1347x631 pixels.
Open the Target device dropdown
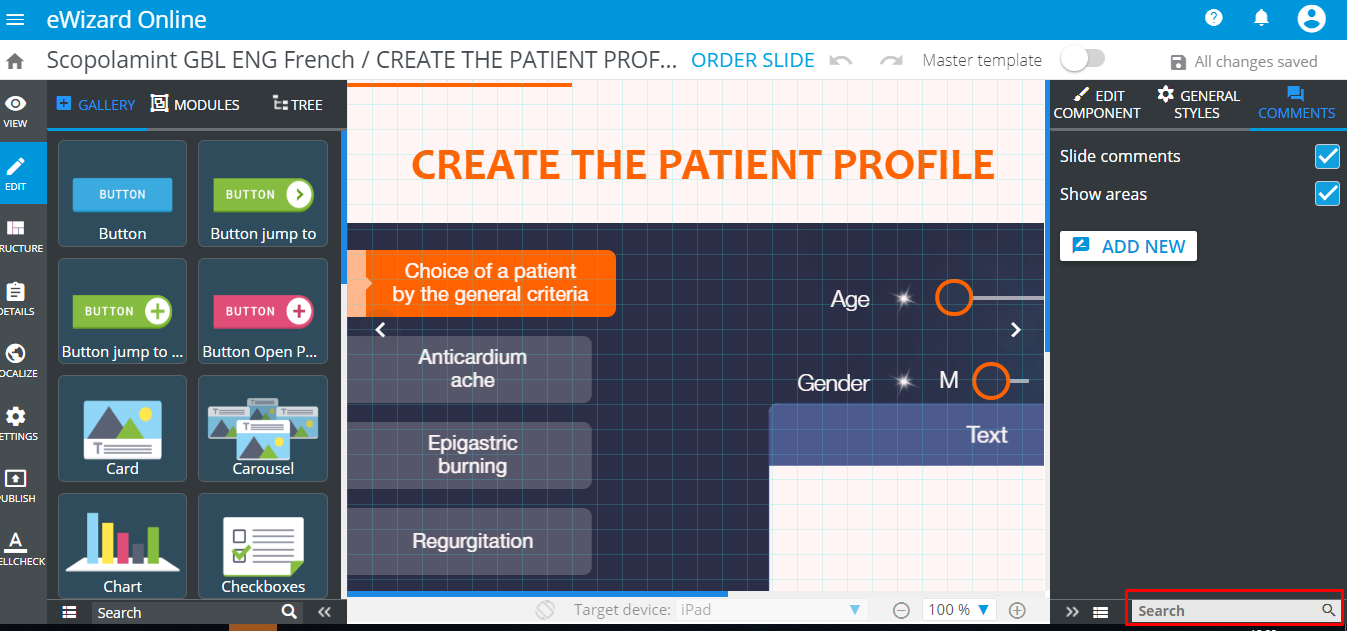tap(770, 610)
